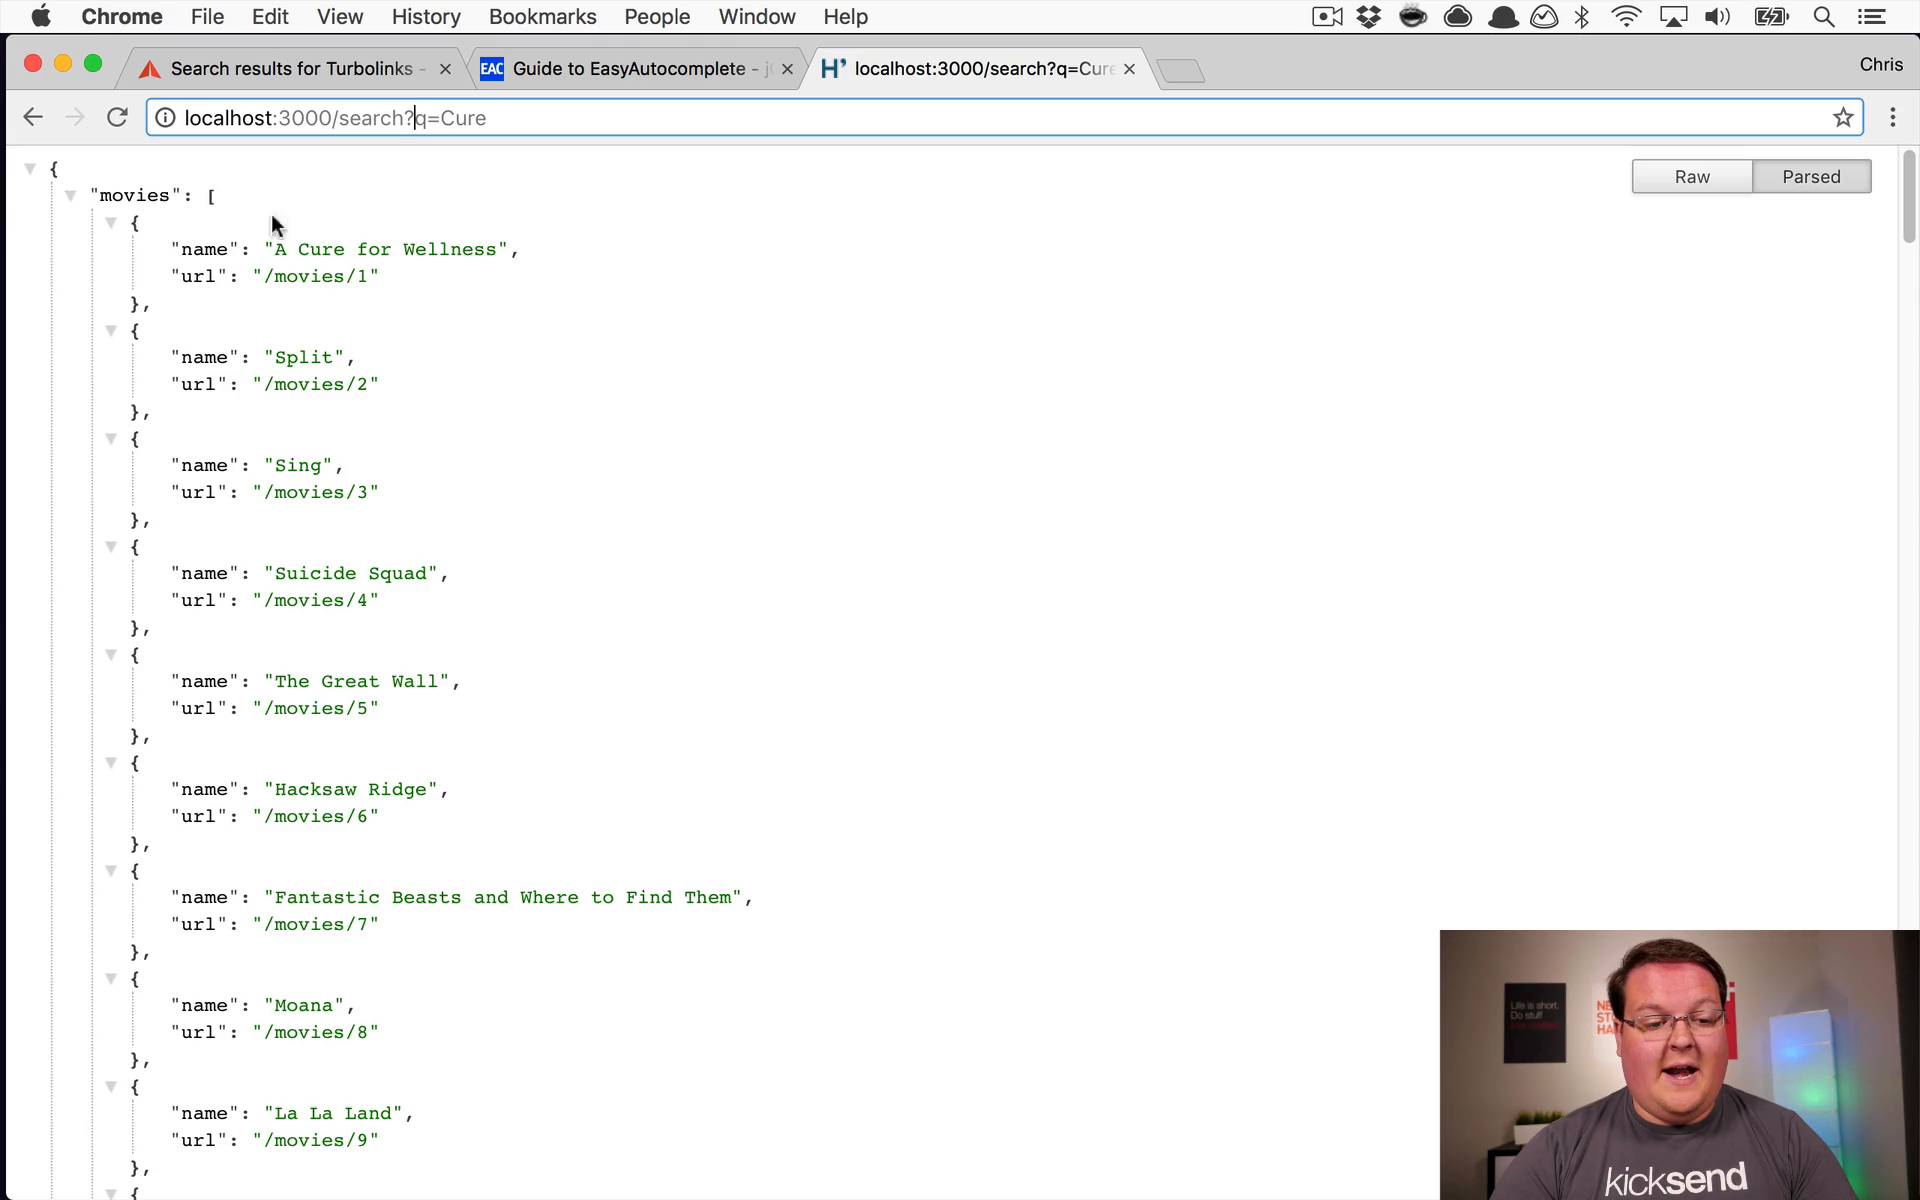
Task: Click the "Fantastic Beasts and Where to Find Them" value
Action: point(503,898)
